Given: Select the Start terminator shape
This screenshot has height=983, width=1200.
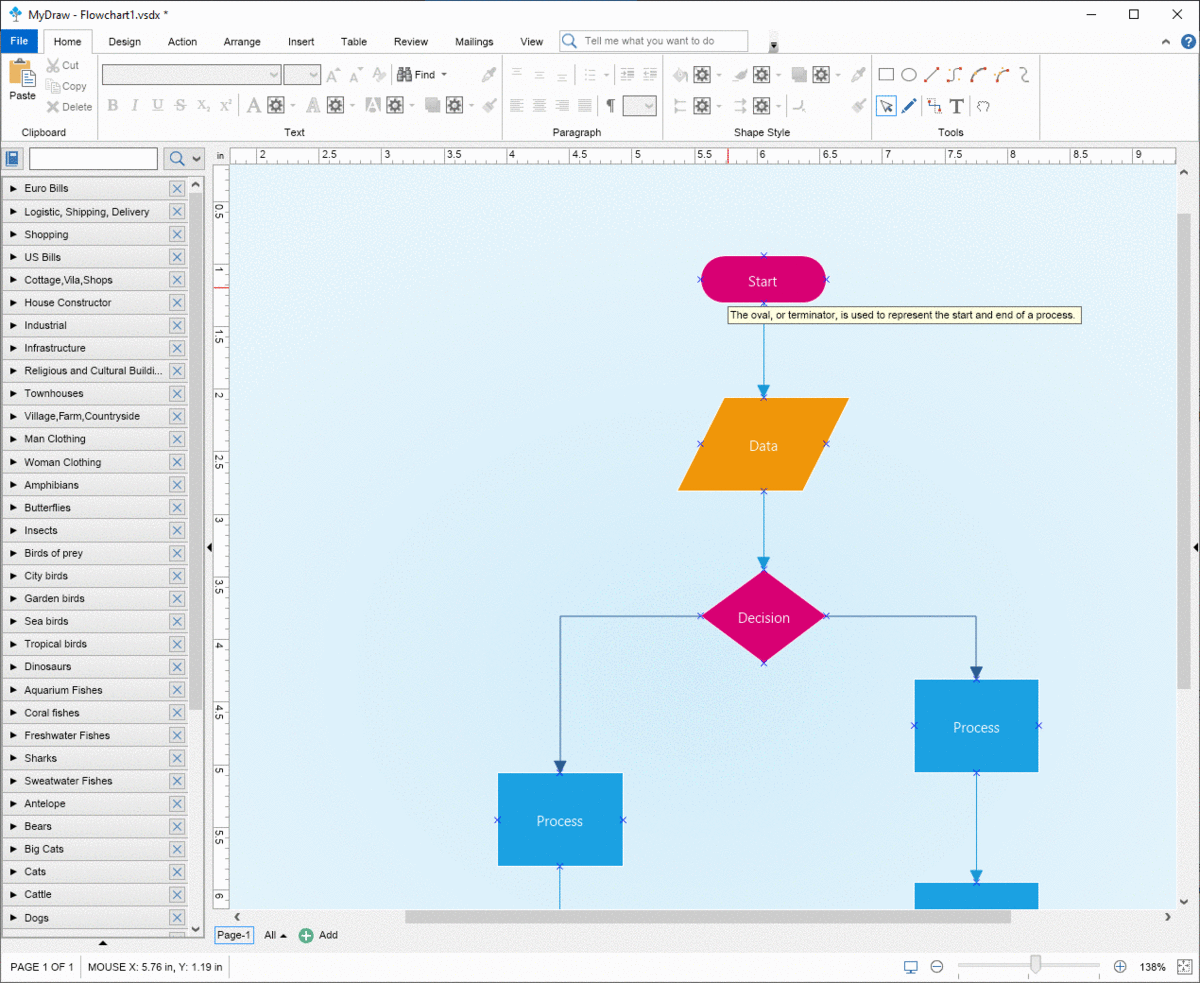Looking at the screenshot, I should (x=763, y=280).
